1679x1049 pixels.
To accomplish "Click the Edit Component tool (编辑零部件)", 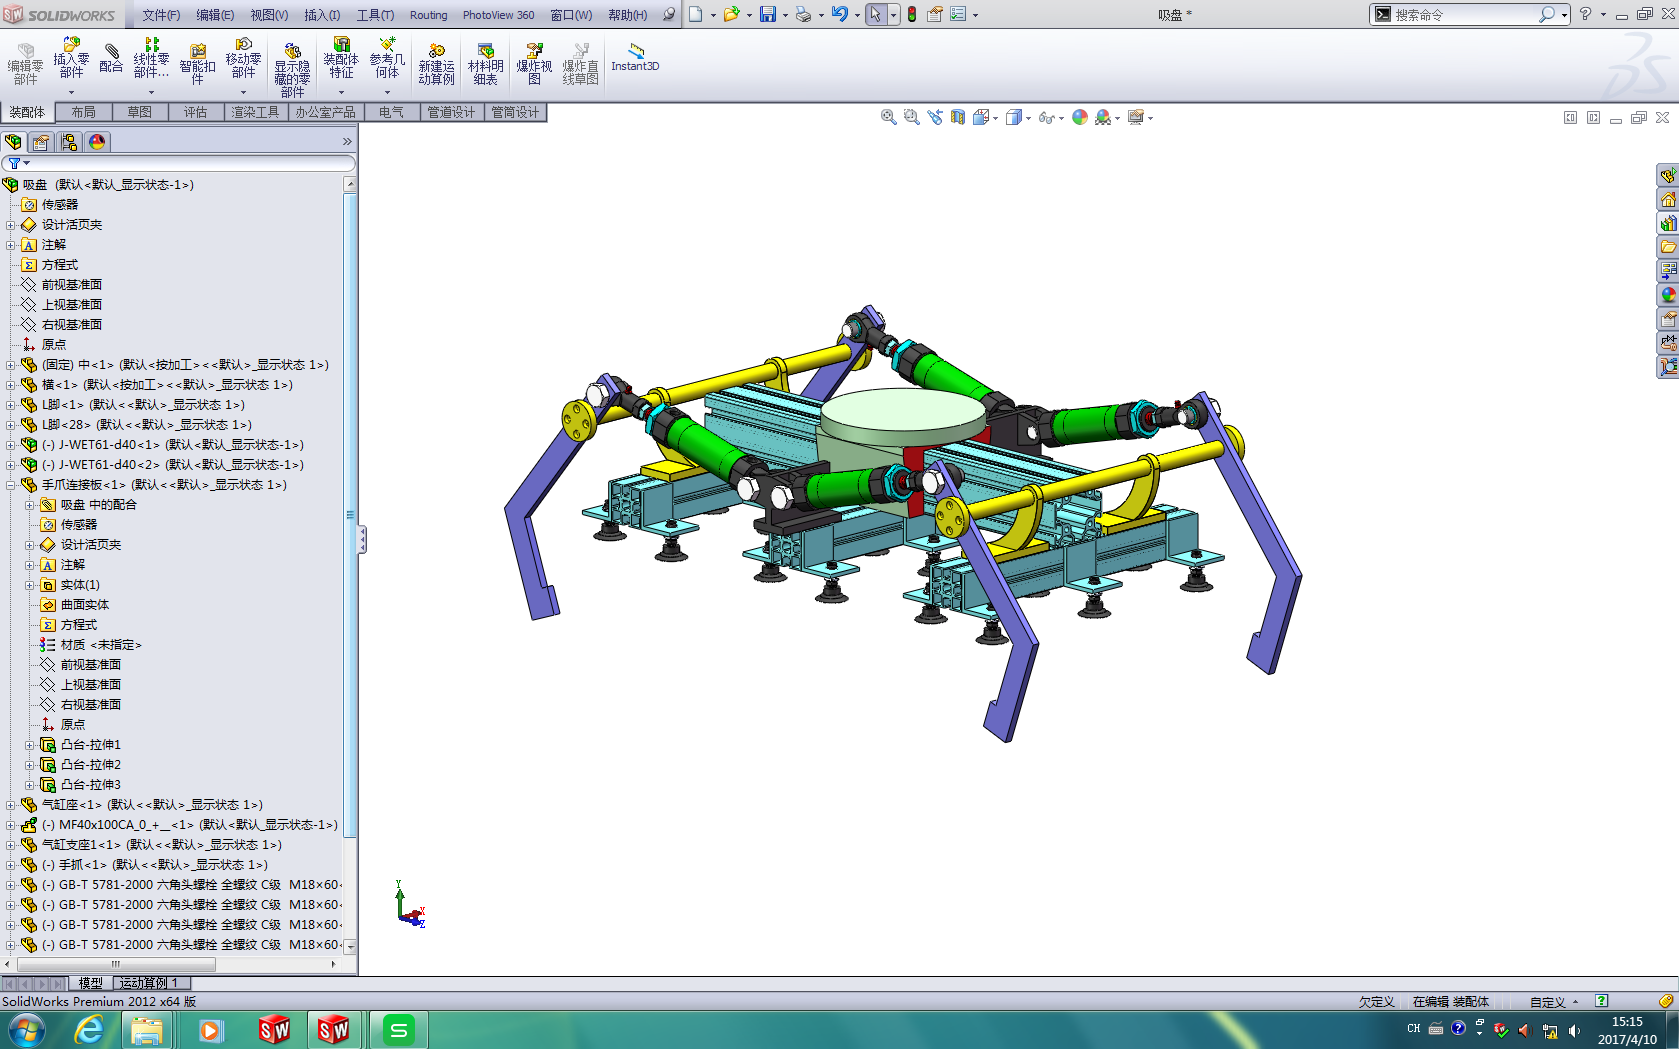I will click(x=25, y=65).
